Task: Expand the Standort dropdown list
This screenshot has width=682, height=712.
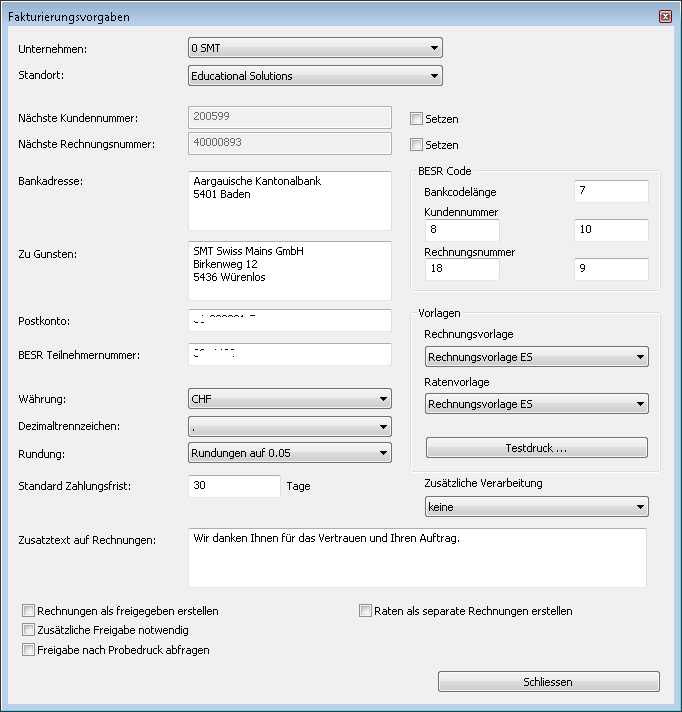Action: 315,76
